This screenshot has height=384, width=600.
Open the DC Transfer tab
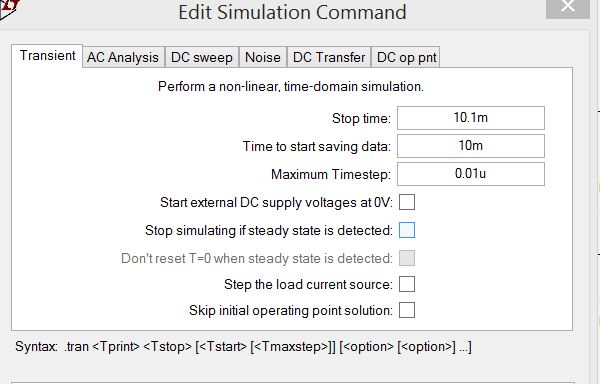click(329, 57)
